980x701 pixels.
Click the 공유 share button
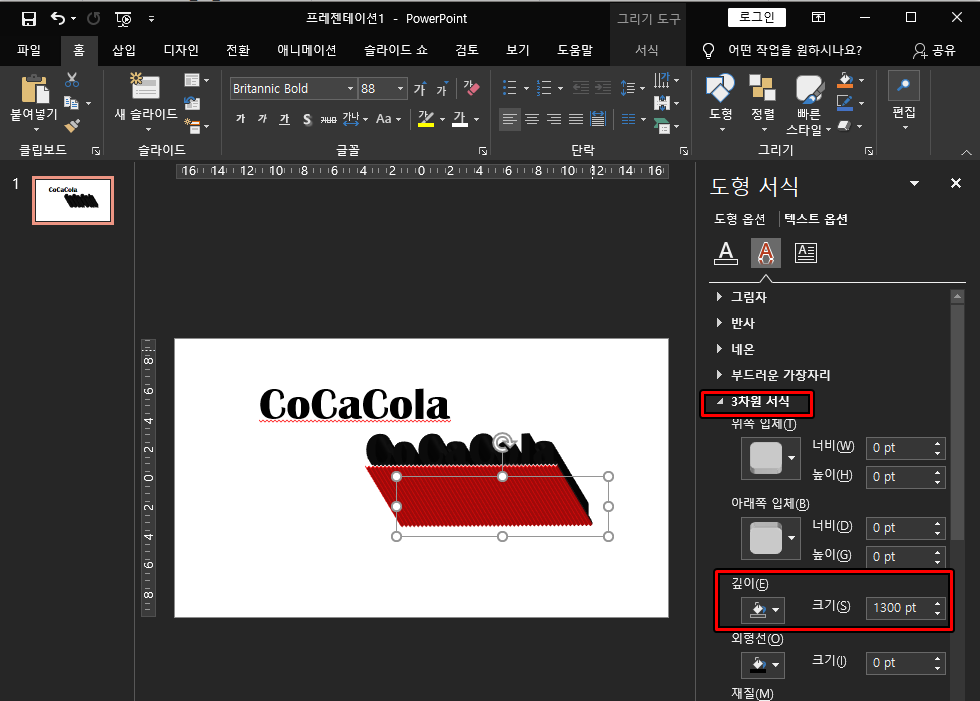tap(934, 50)
